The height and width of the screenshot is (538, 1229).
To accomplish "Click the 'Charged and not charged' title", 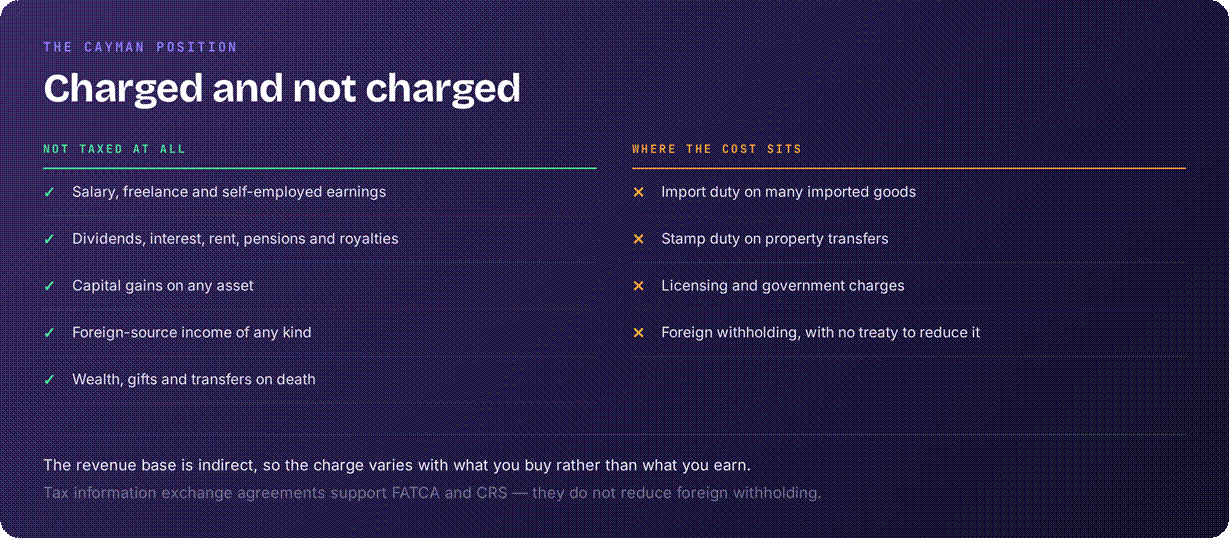I will 282,89.
